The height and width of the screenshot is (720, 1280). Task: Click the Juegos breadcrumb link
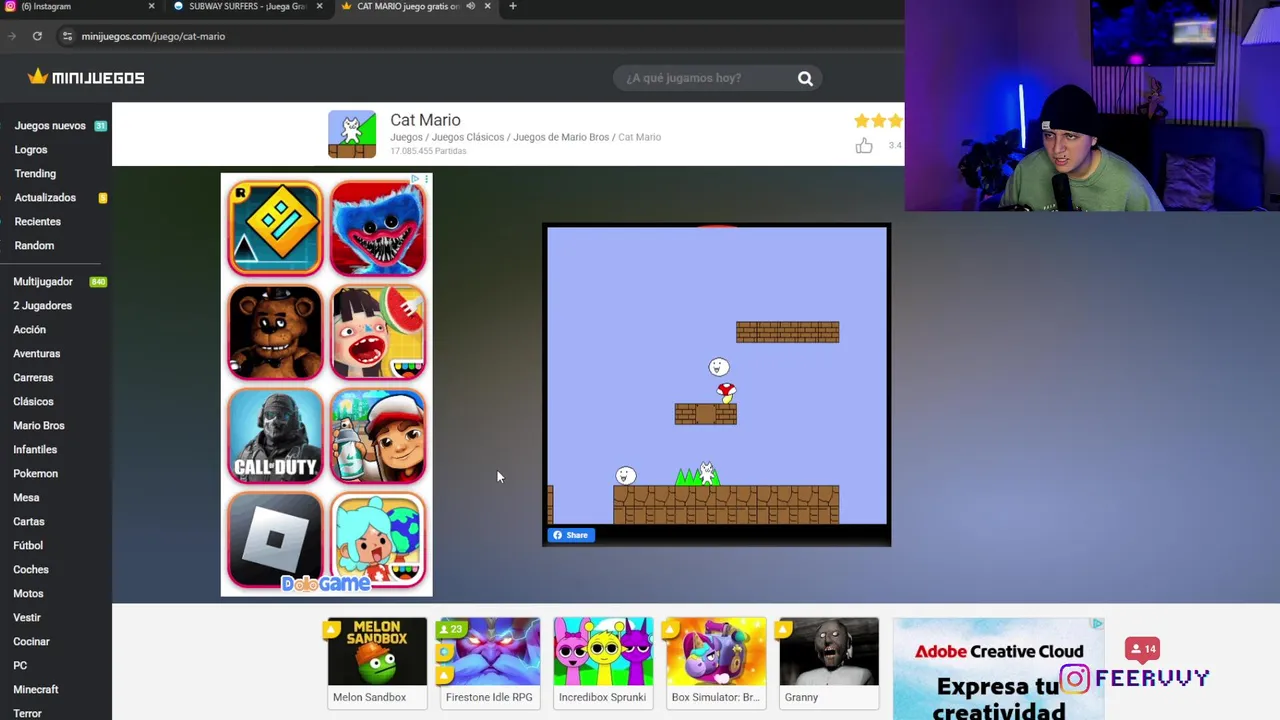[x=406, y=137]
